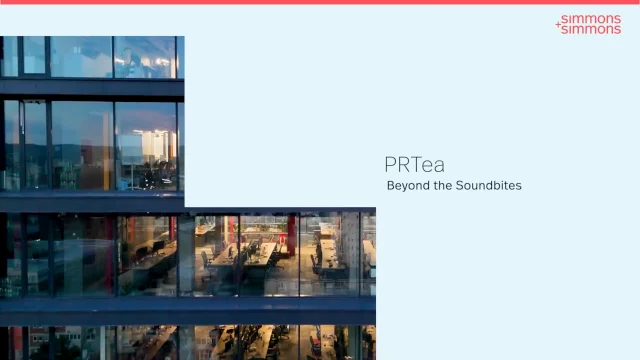Click the top simmons word in the logo
Viewport: 640px width, 360px height.
click(591, 19)
